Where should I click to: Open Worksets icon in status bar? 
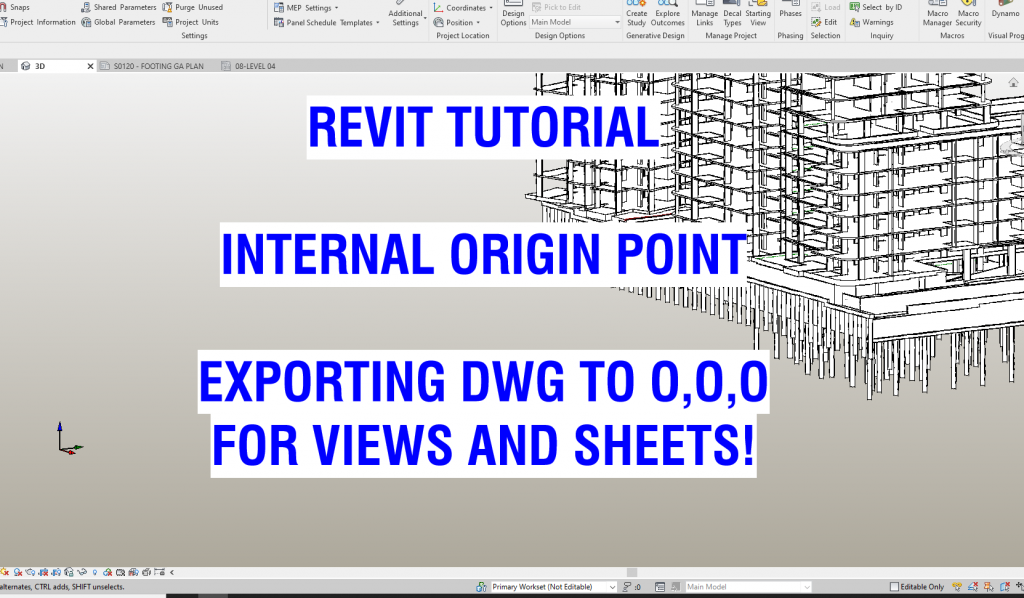tap(482, 587)
